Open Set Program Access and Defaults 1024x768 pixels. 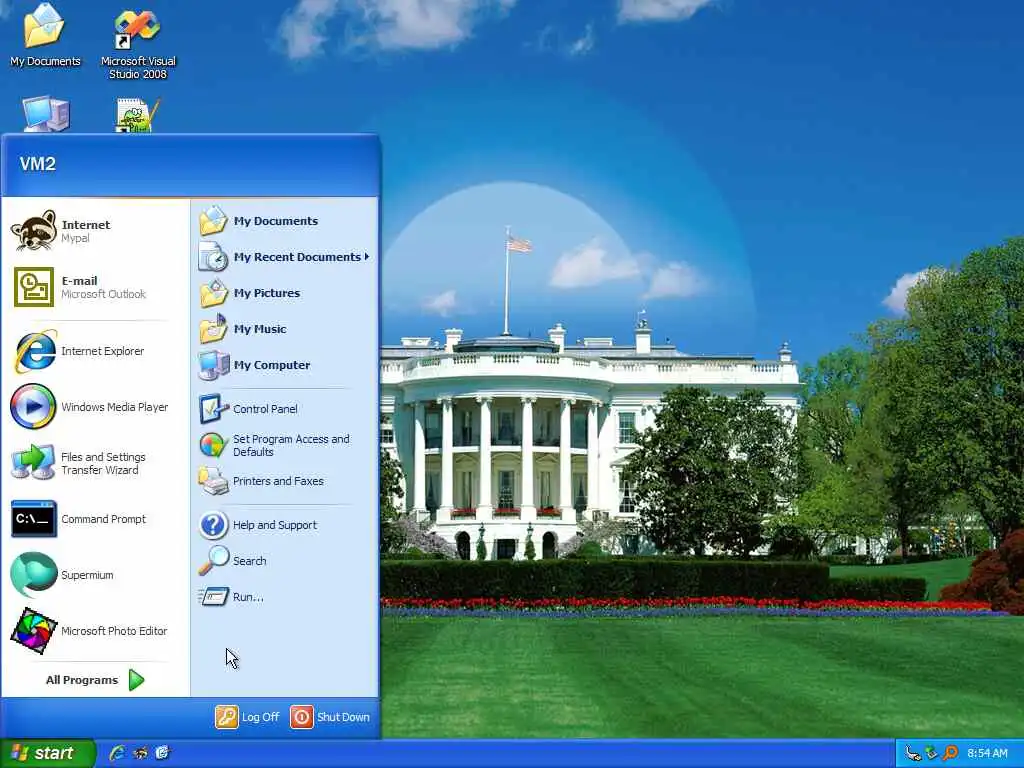[x=284, y=445]
